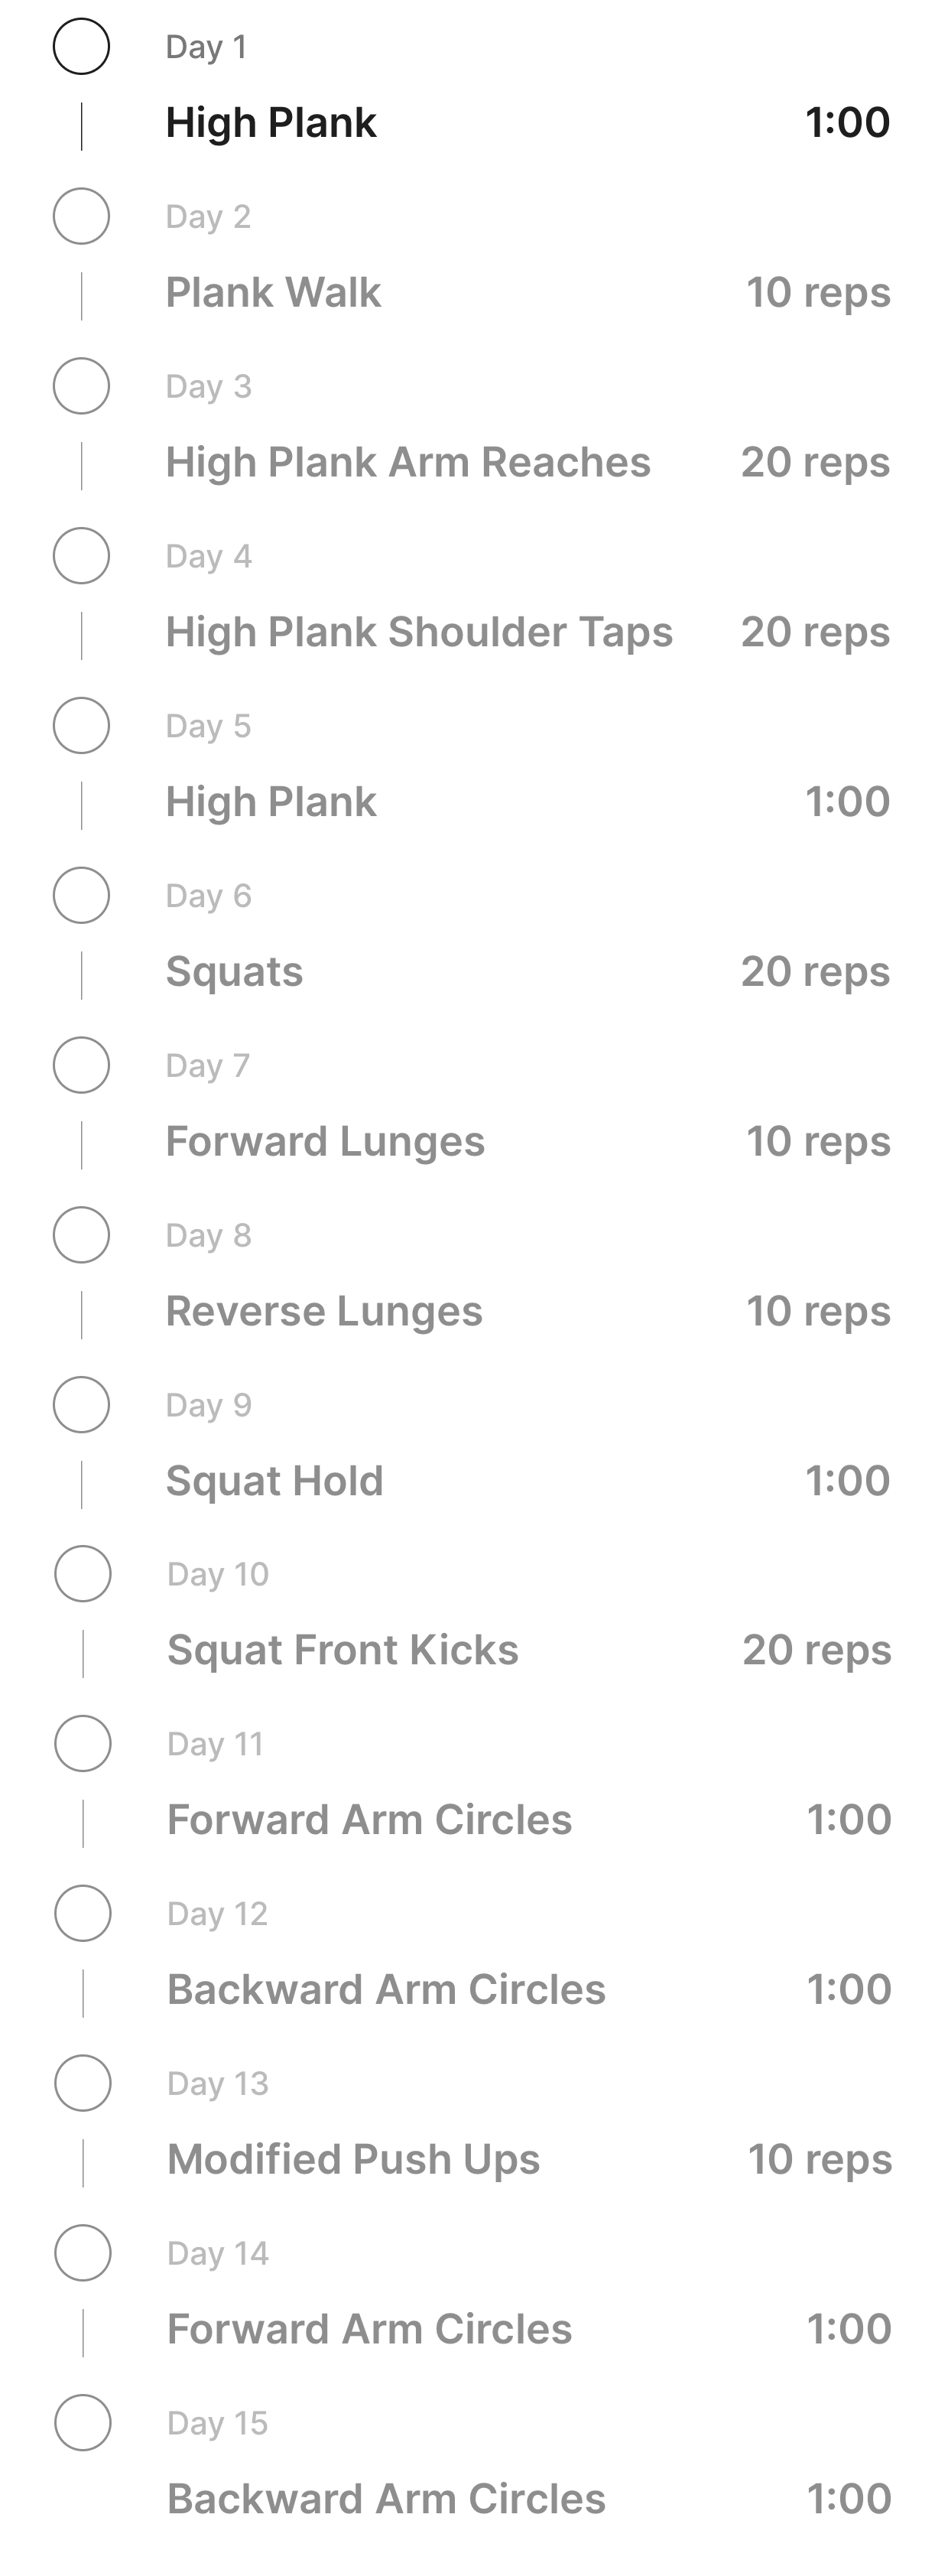Mark Day 1 circle as complete
This screenshot has height=2576, width=948.
pyautogui.click(x=81, y=46)
